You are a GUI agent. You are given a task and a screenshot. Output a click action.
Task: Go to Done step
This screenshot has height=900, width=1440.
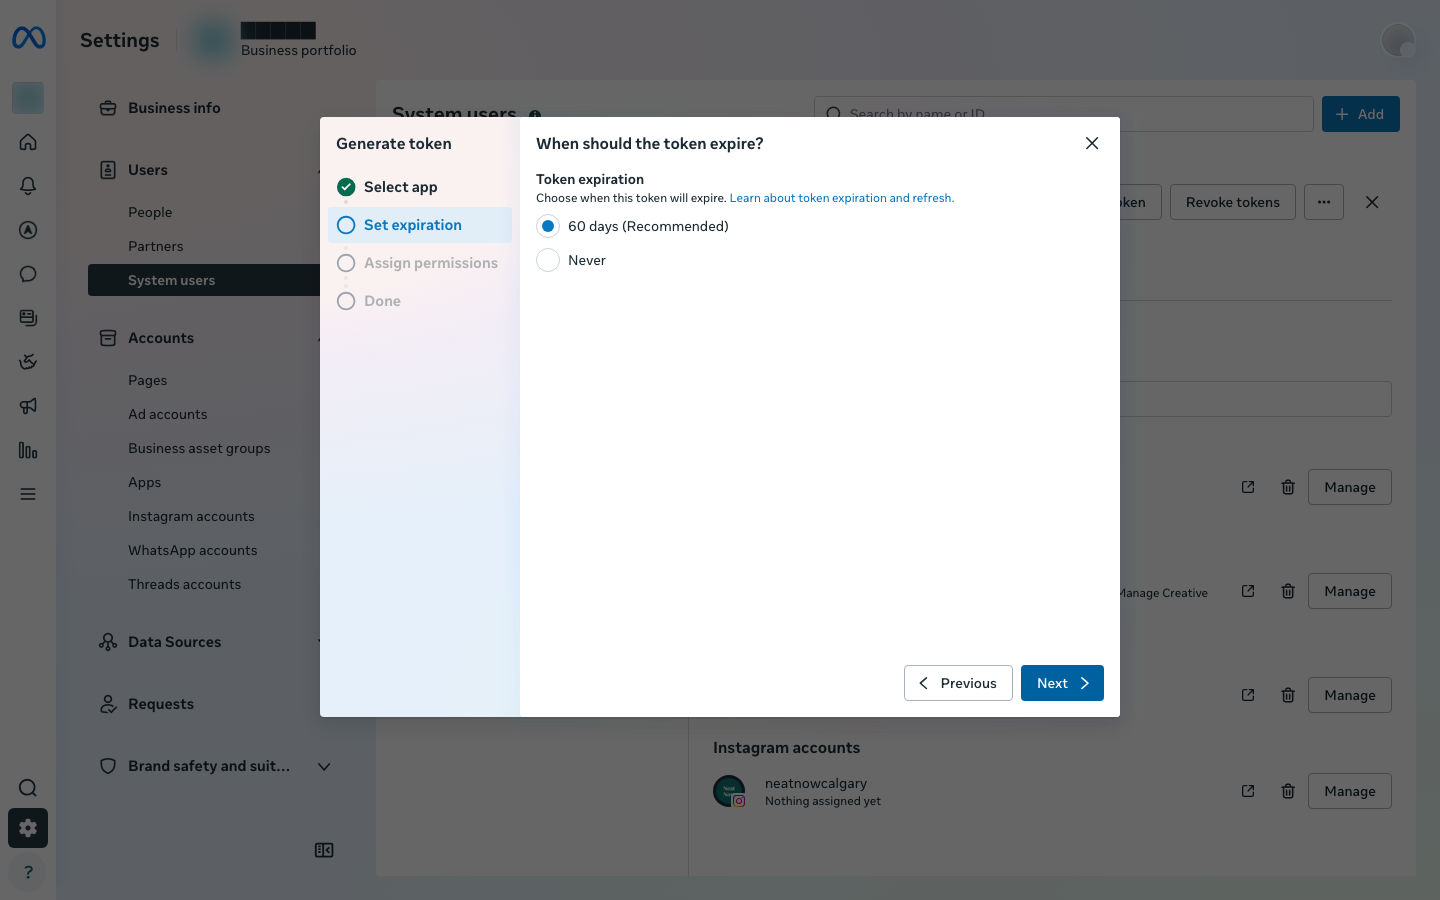[420, 301]
